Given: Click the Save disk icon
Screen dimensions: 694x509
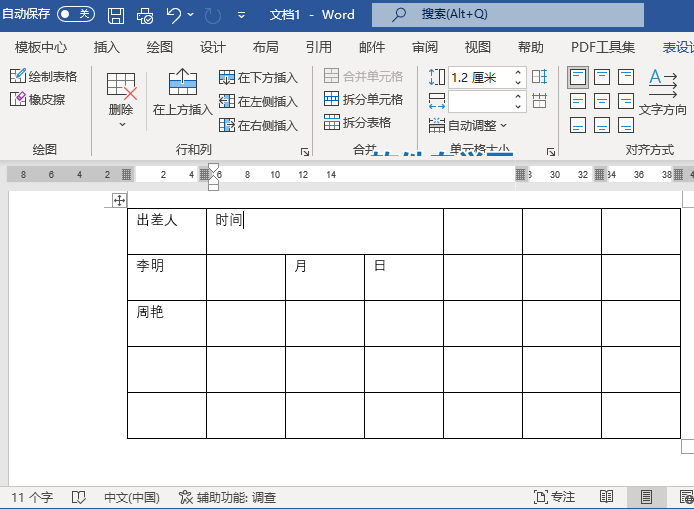Looking at the screenshot, I should pyautogui.click(x=116, y=16).
